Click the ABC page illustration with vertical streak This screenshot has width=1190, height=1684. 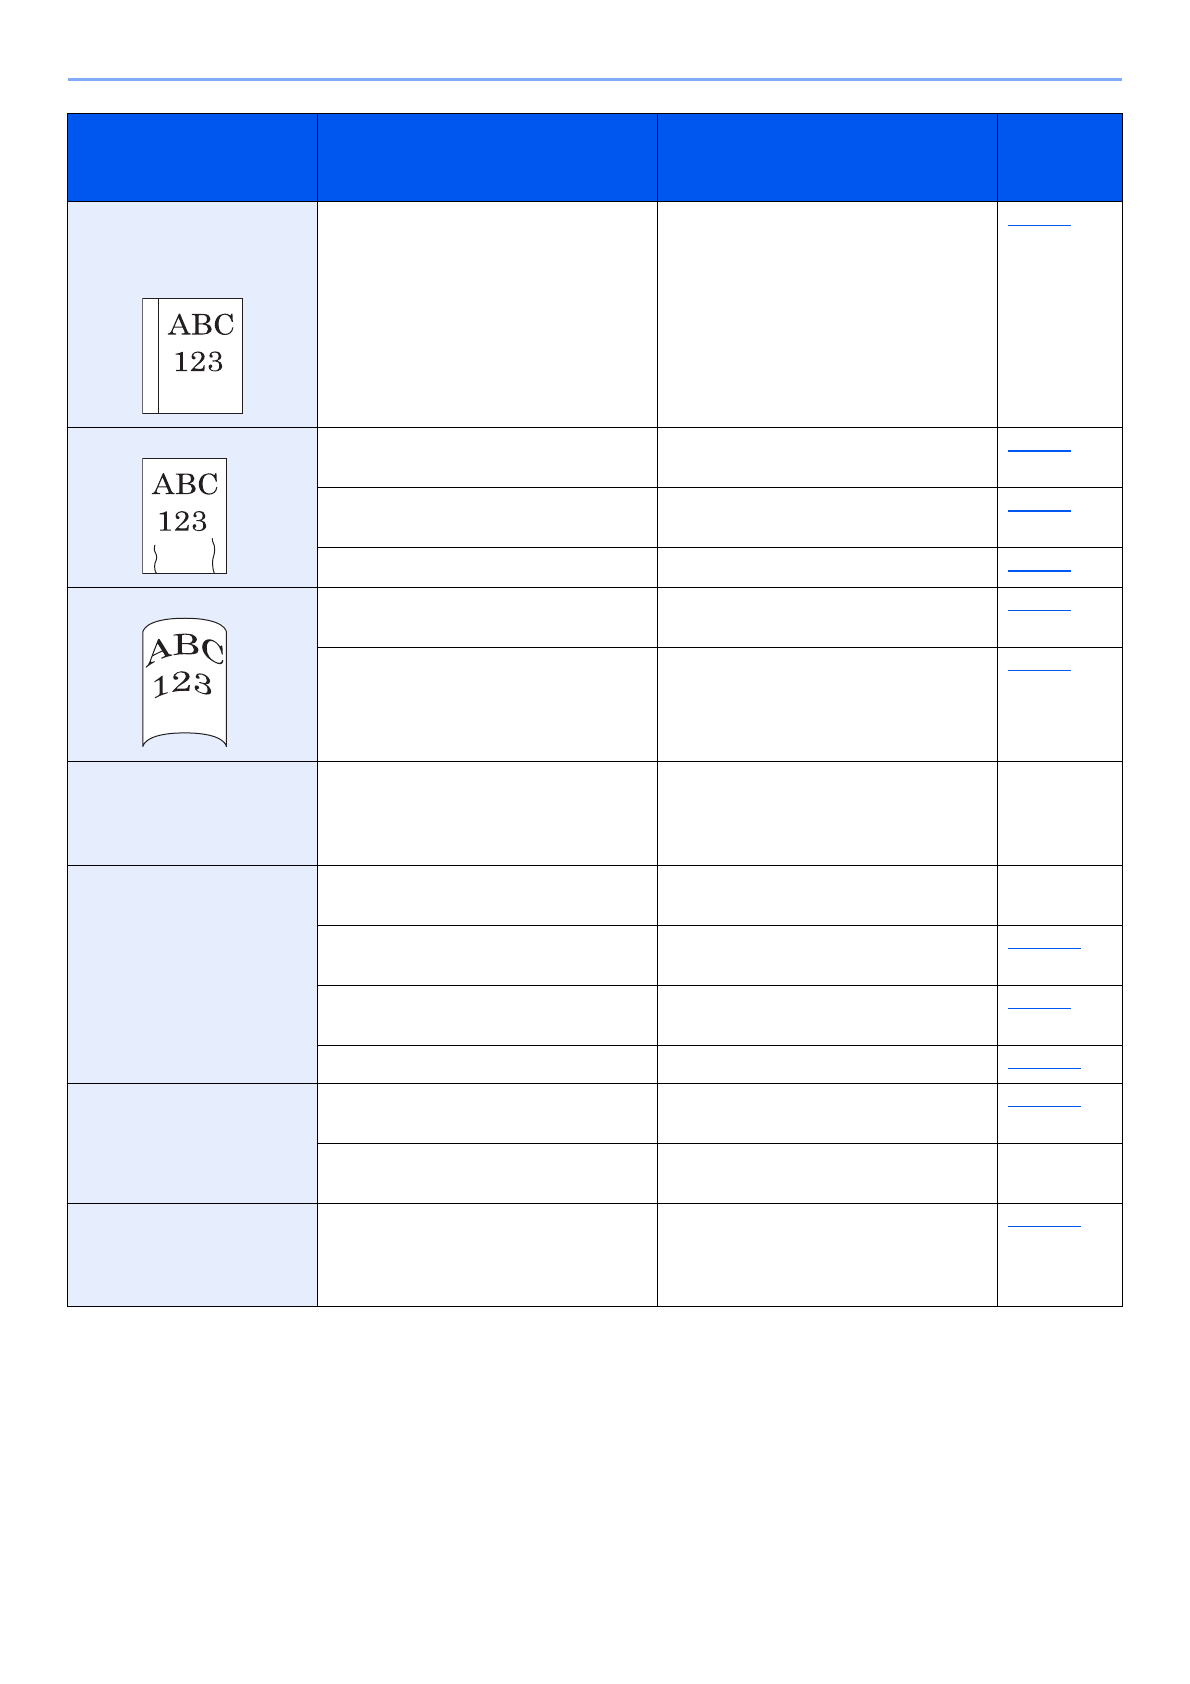click(192, 355)
